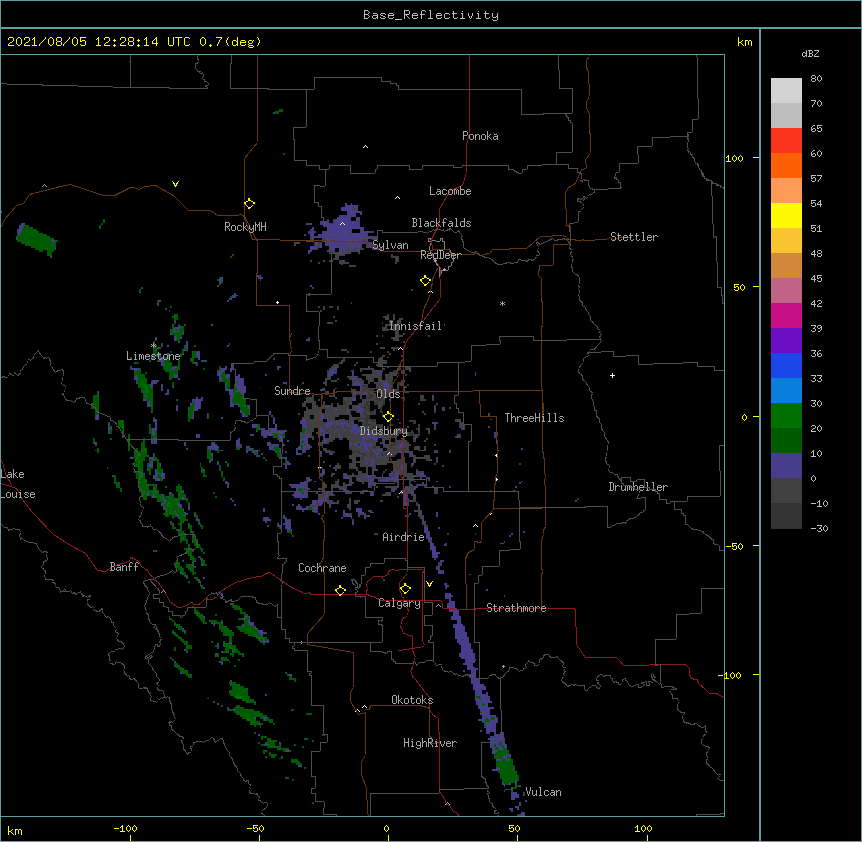Viewport: 862px width, 842px height.
Task: Click the yellow V marker northwest of RockyMH
Action: (175, 184)
